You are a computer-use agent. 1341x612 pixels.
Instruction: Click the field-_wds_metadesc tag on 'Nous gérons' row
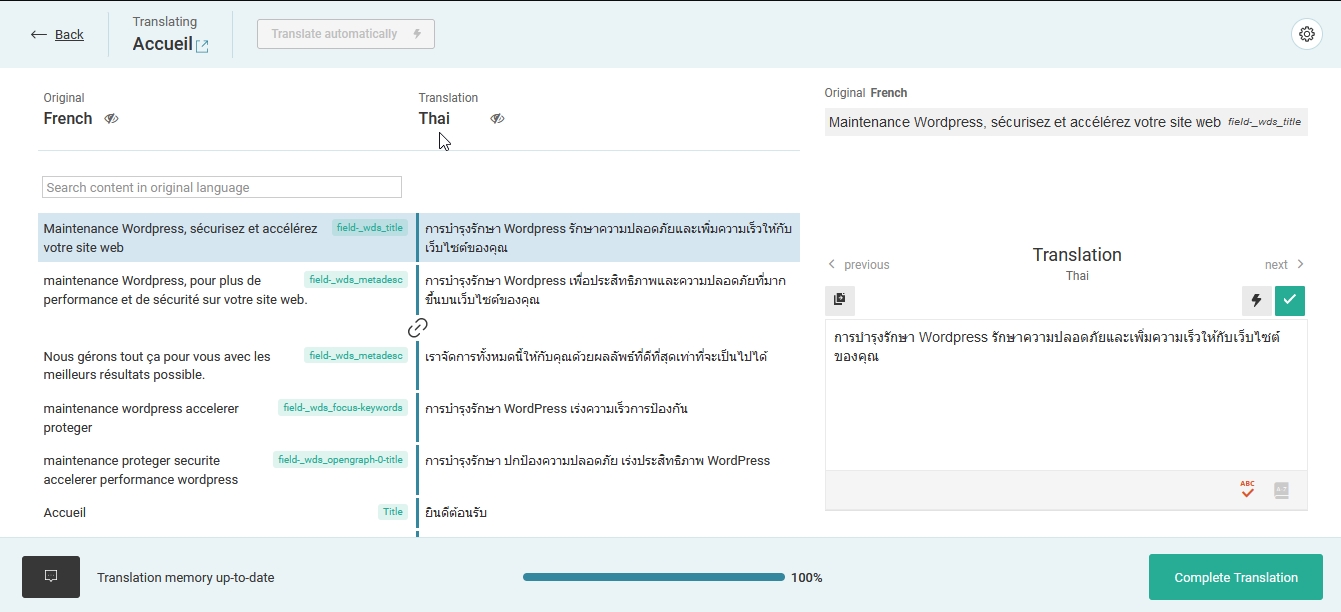coord(356,356)
